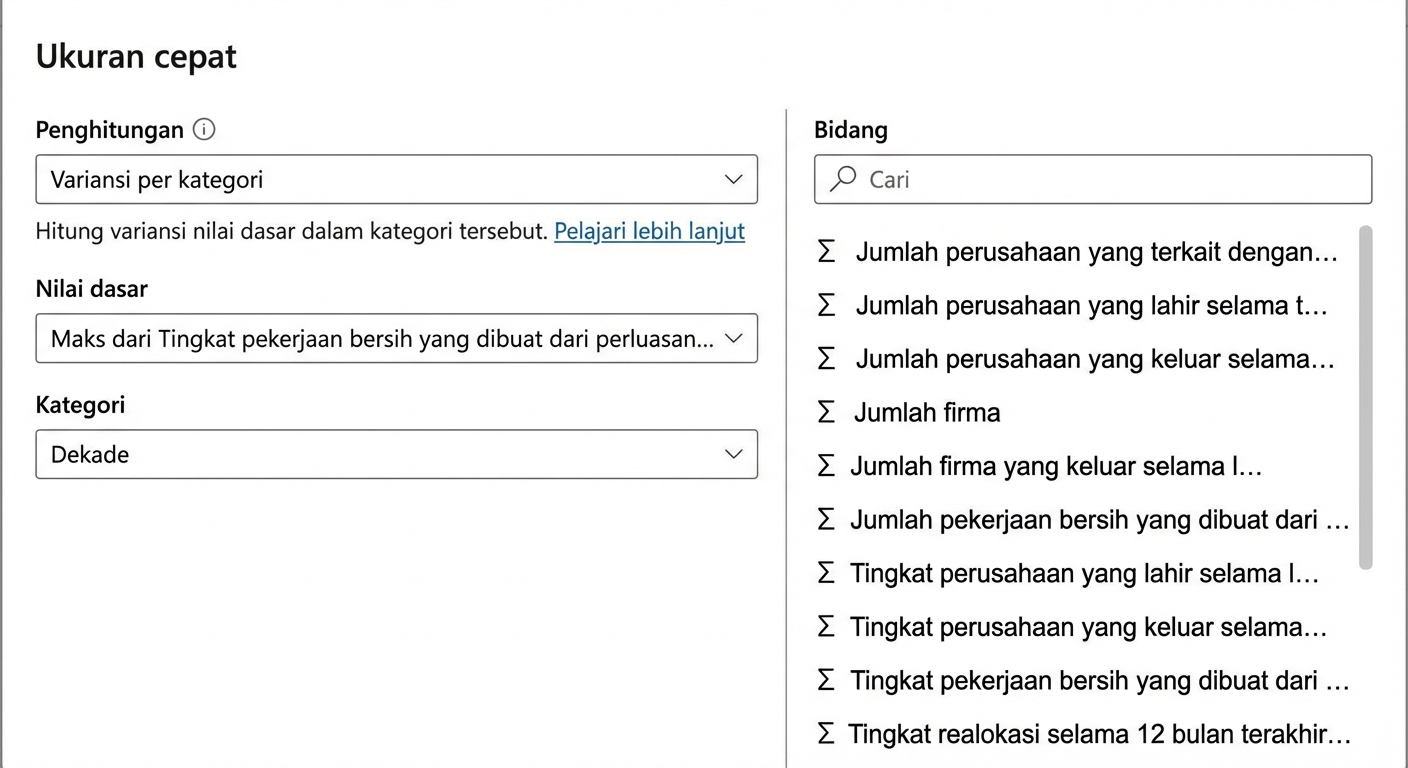Pick Tingkat realokasi selama 12 bulan terakhir

[x=1099, y=735]
